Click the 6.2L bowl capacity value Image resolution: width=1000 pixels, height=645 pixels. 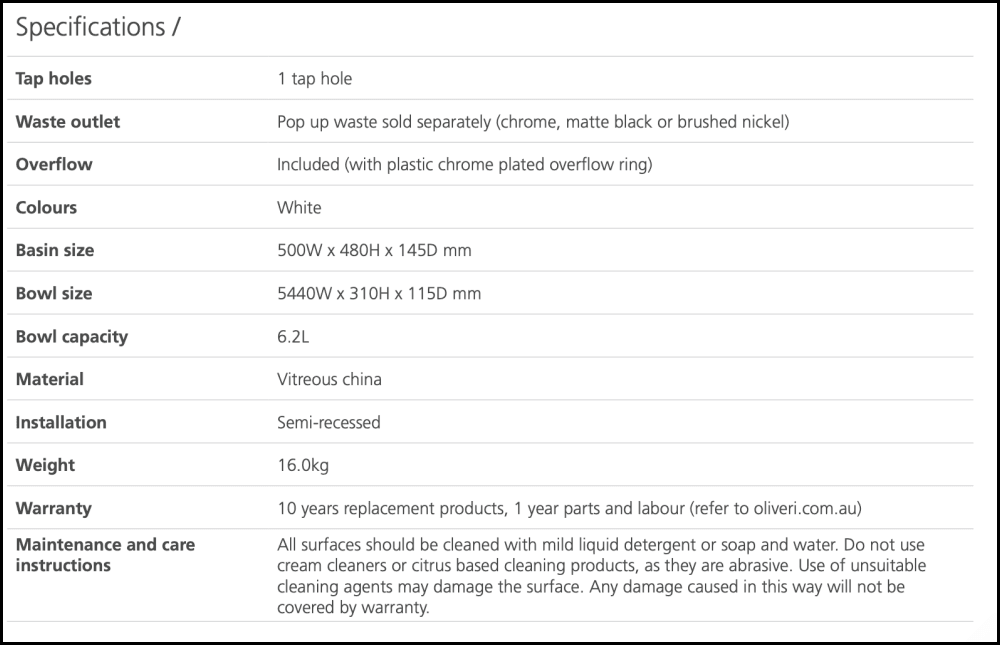click(293, 336)
